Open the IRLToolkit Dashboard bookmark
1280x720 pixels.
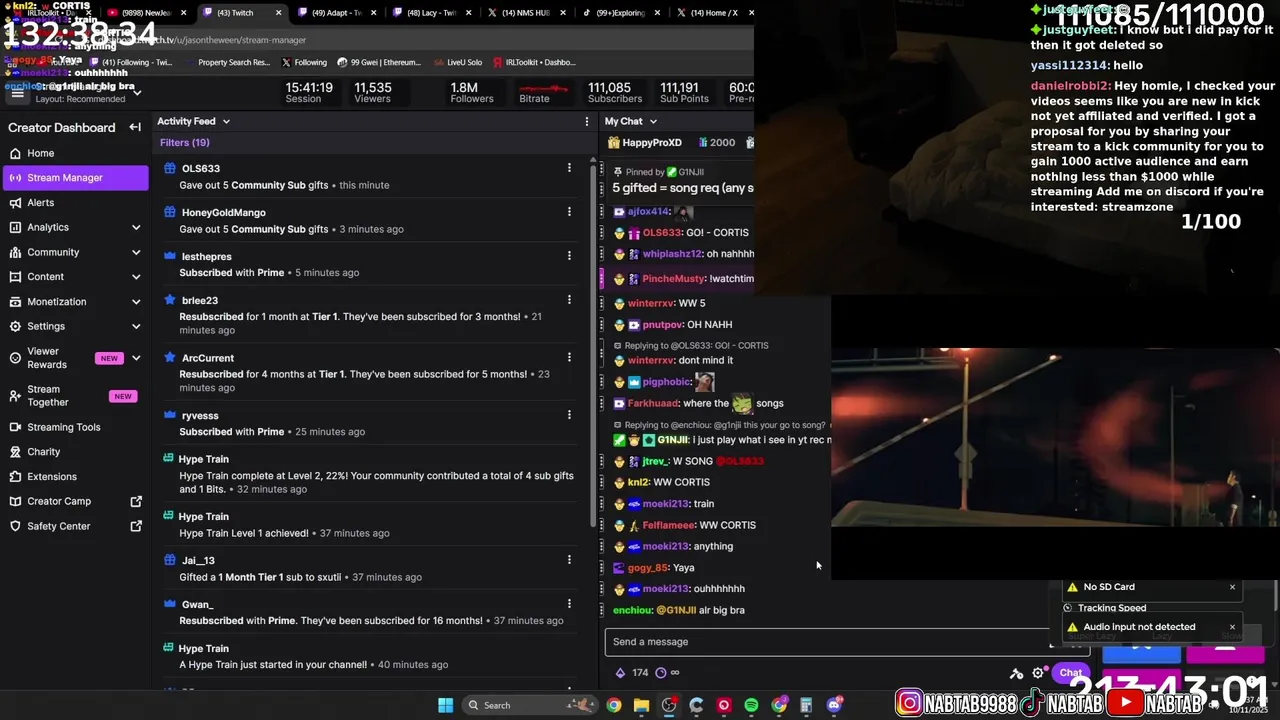click(x=536, y=62)
